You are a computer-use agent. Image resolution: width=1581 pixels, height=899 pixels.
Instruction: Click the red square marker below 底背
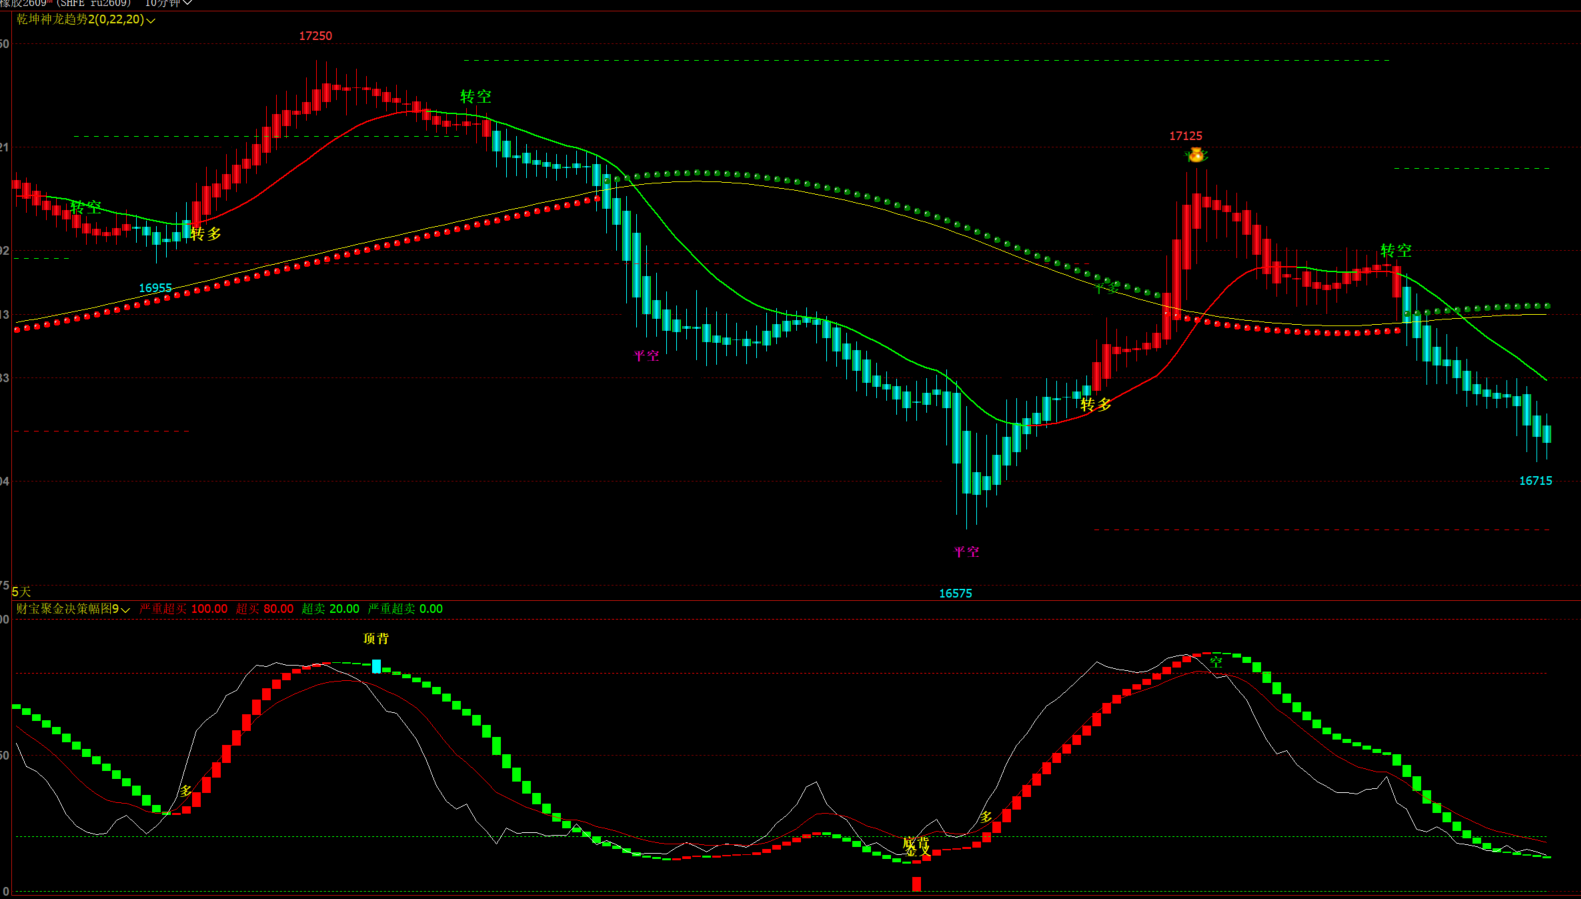tap(916, 884)
